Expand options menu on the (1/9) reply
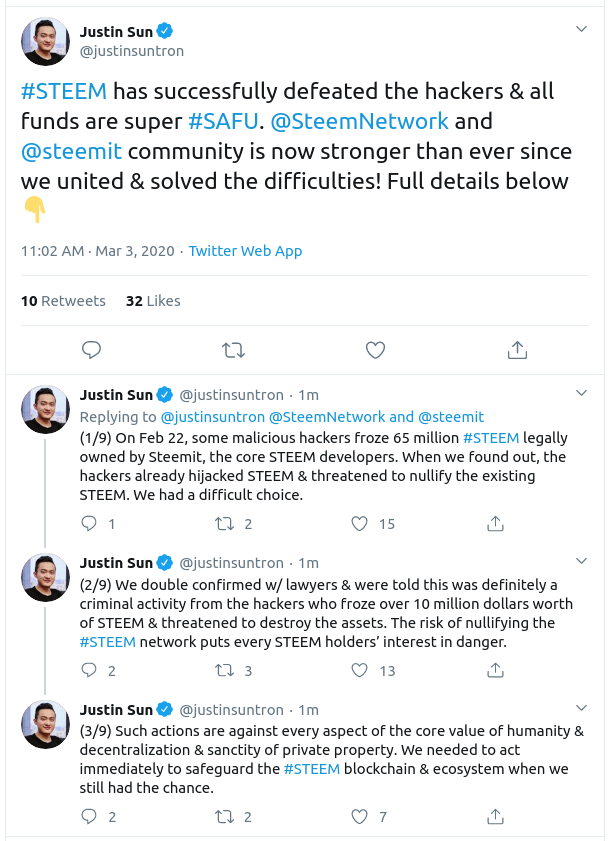This screenshot has height=841, width=609. [x=584, y=394]
